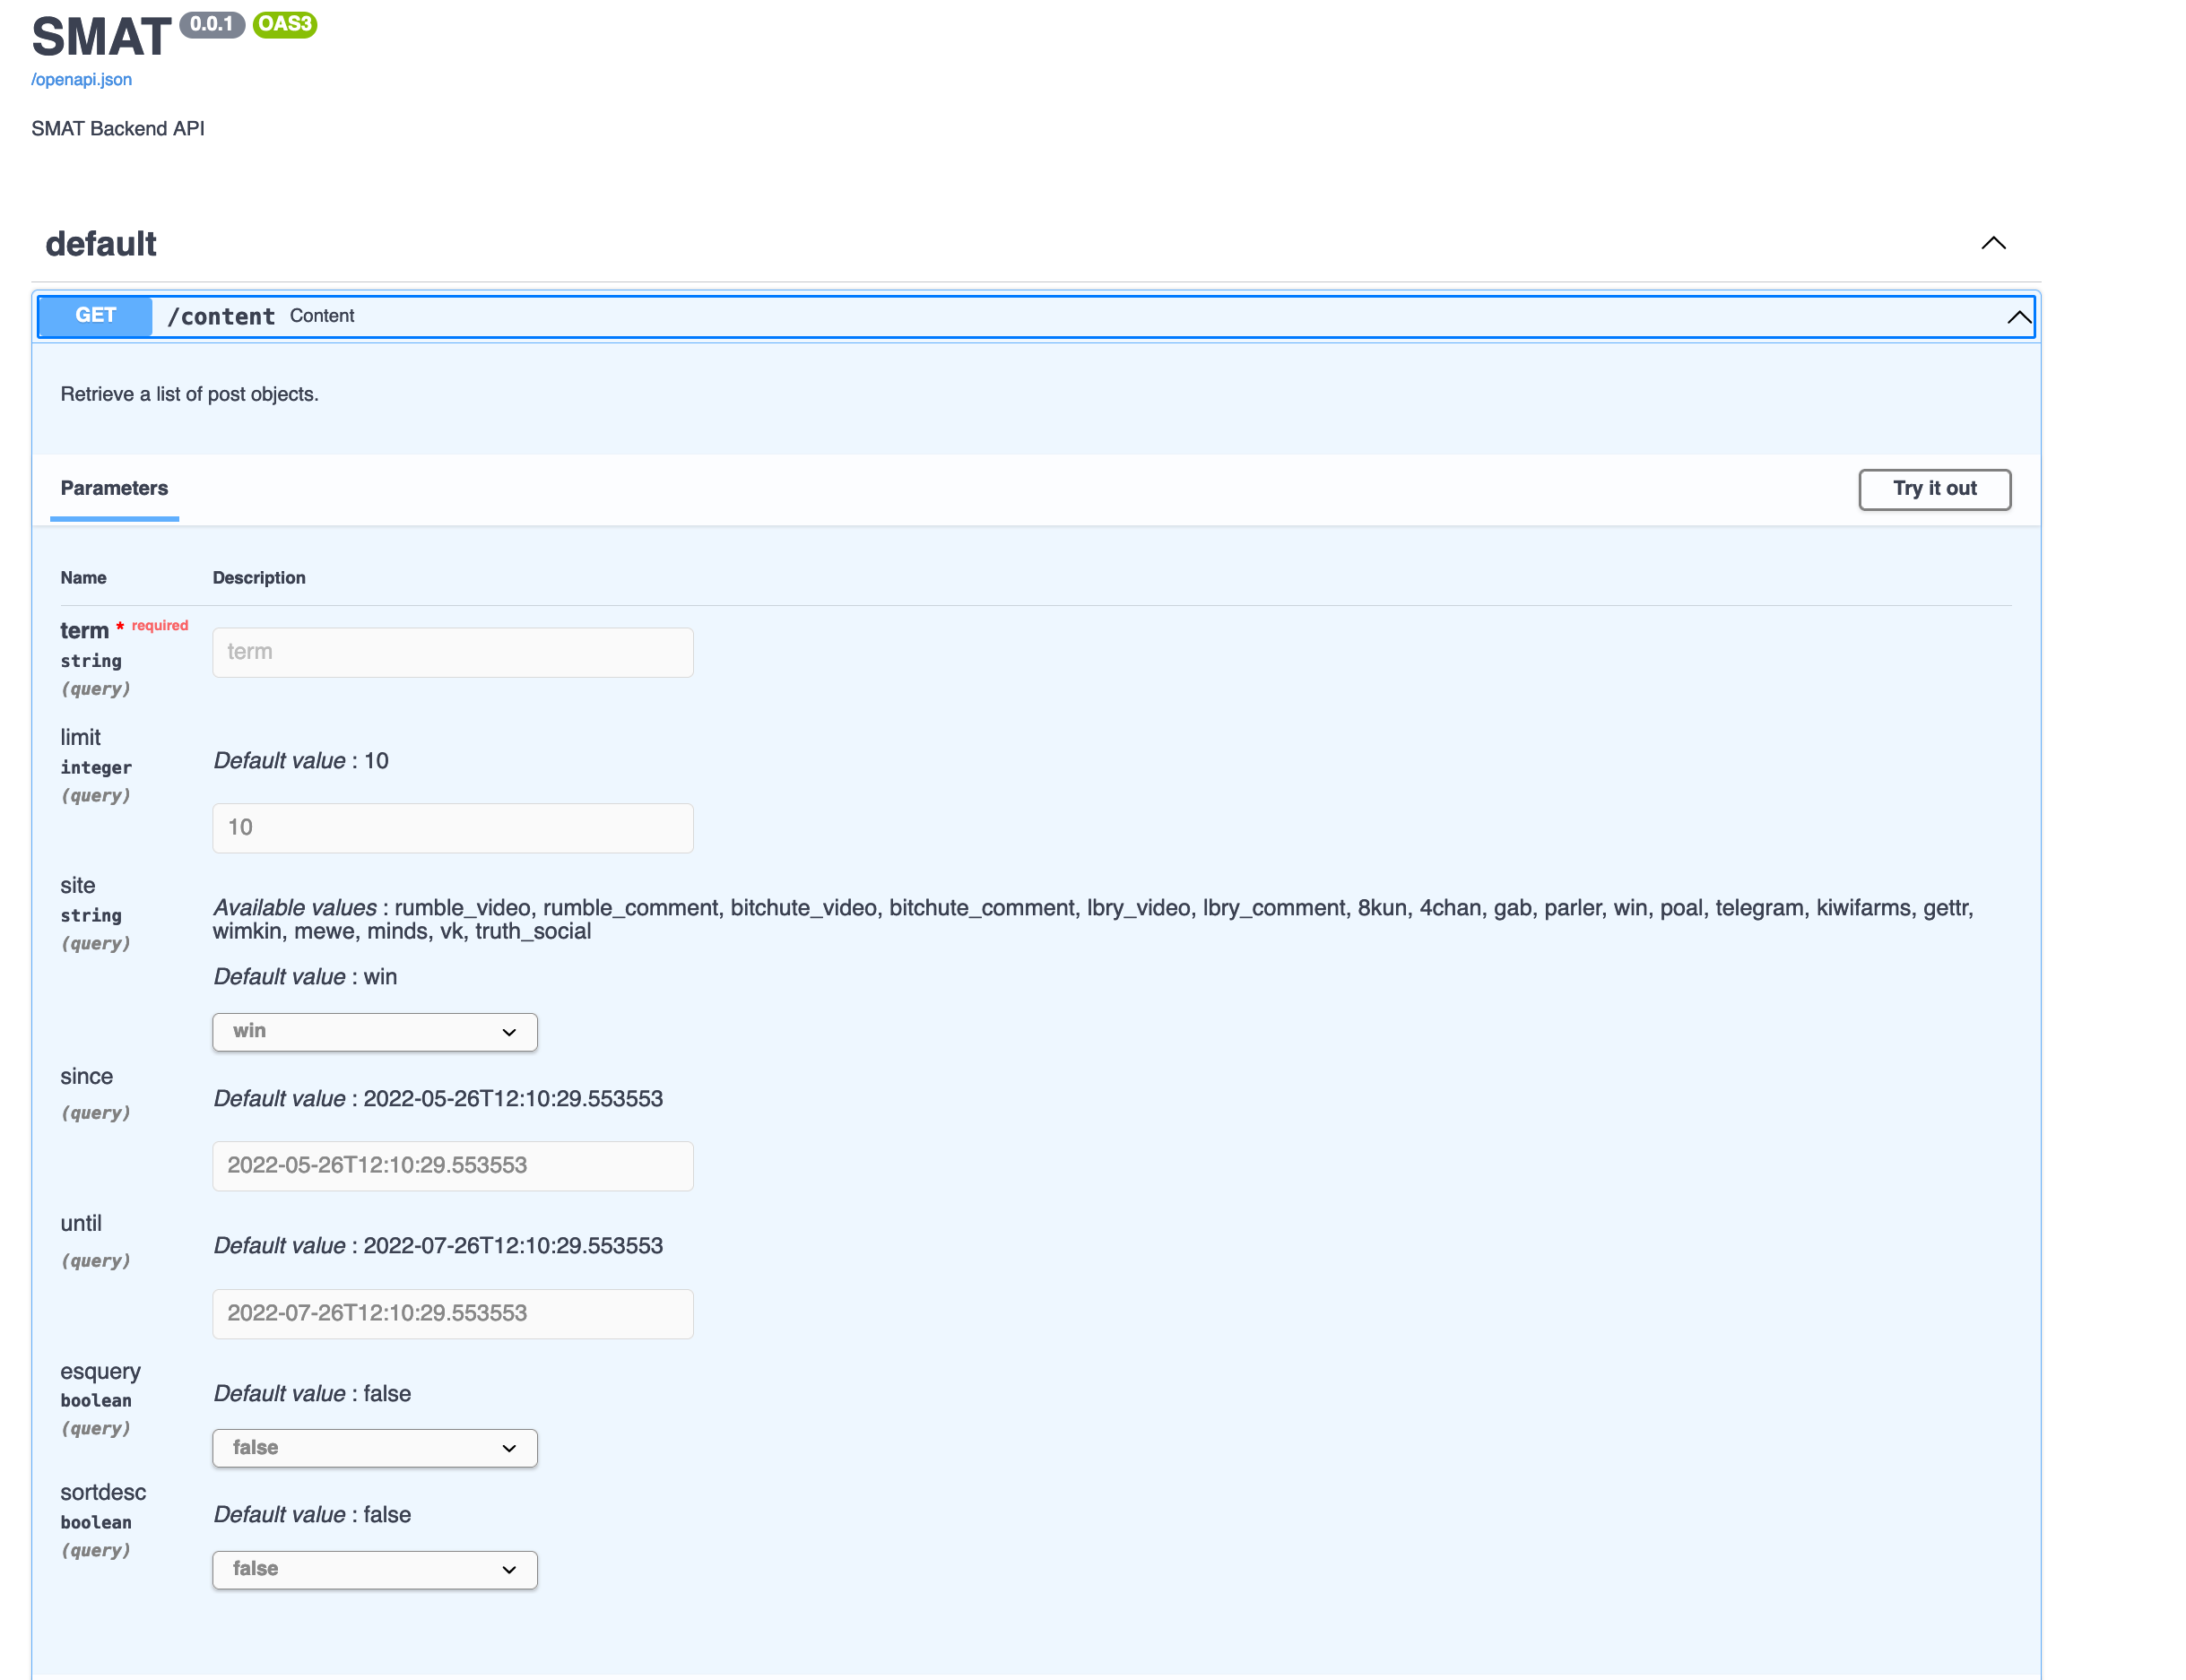Switch to the Parameters tab
The image size is (2186, 1680).
coord(113,489)
